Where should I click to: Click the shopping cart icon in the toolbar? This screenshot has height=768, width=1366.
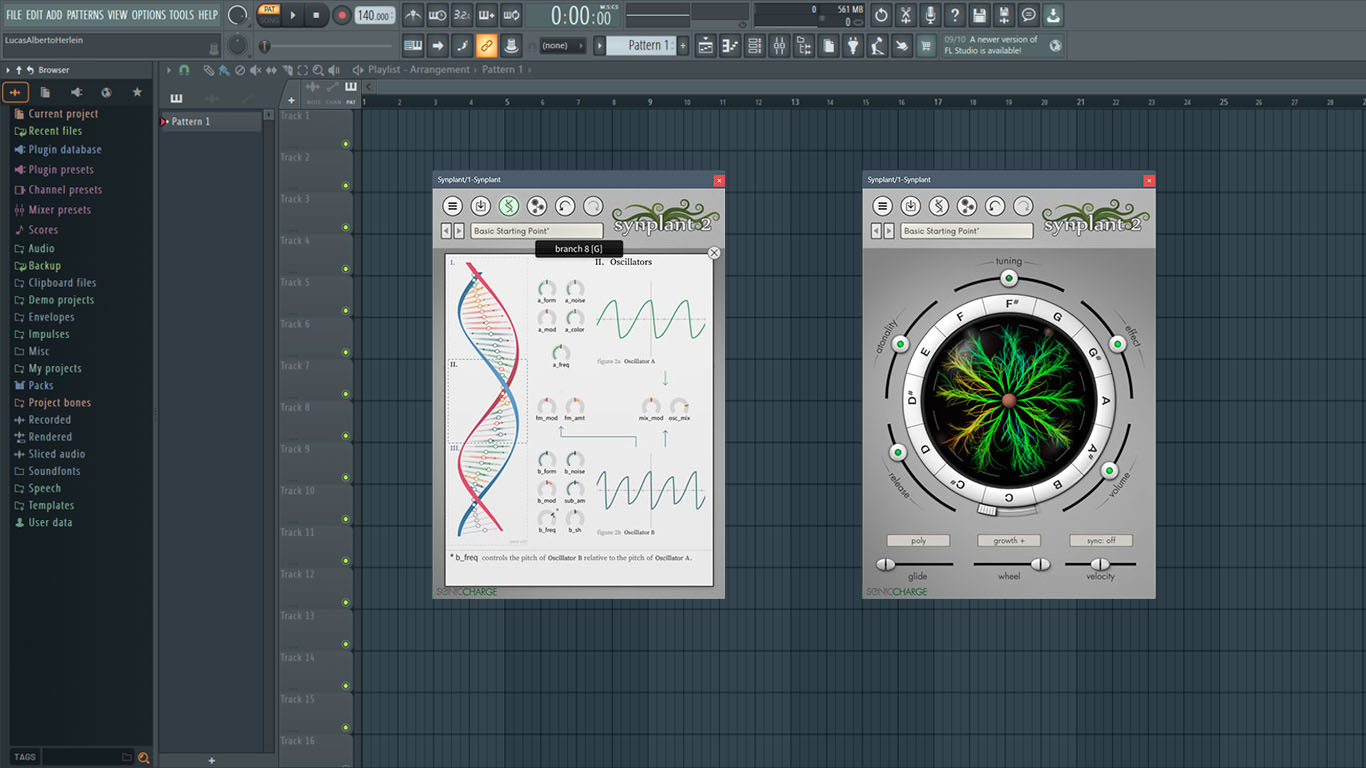pyautogui.click(x=926, y=45)
